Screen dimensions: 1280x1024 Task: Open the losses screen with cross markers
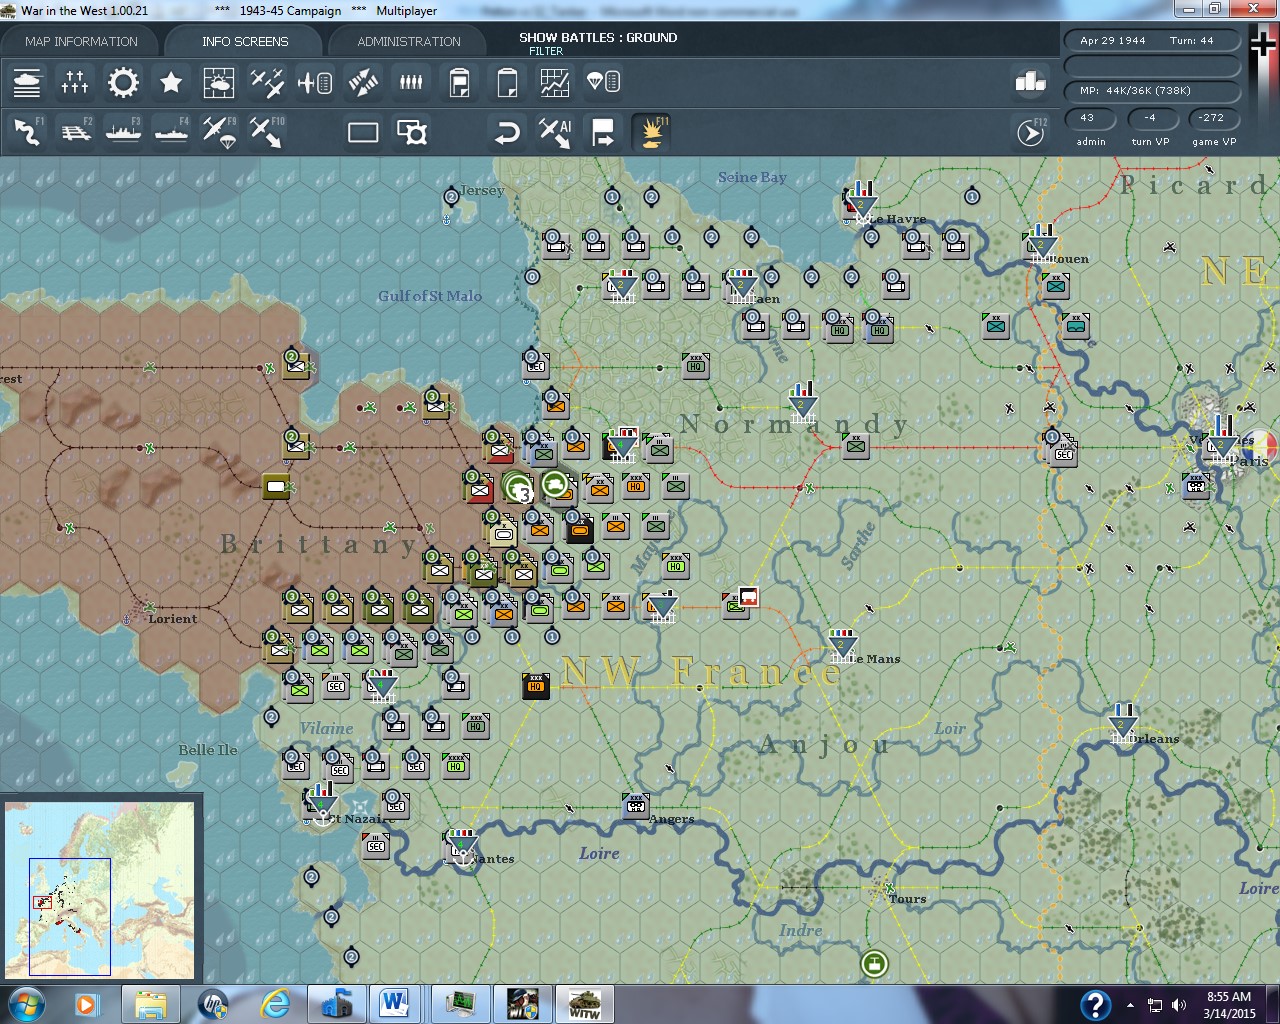pos(75,82)
